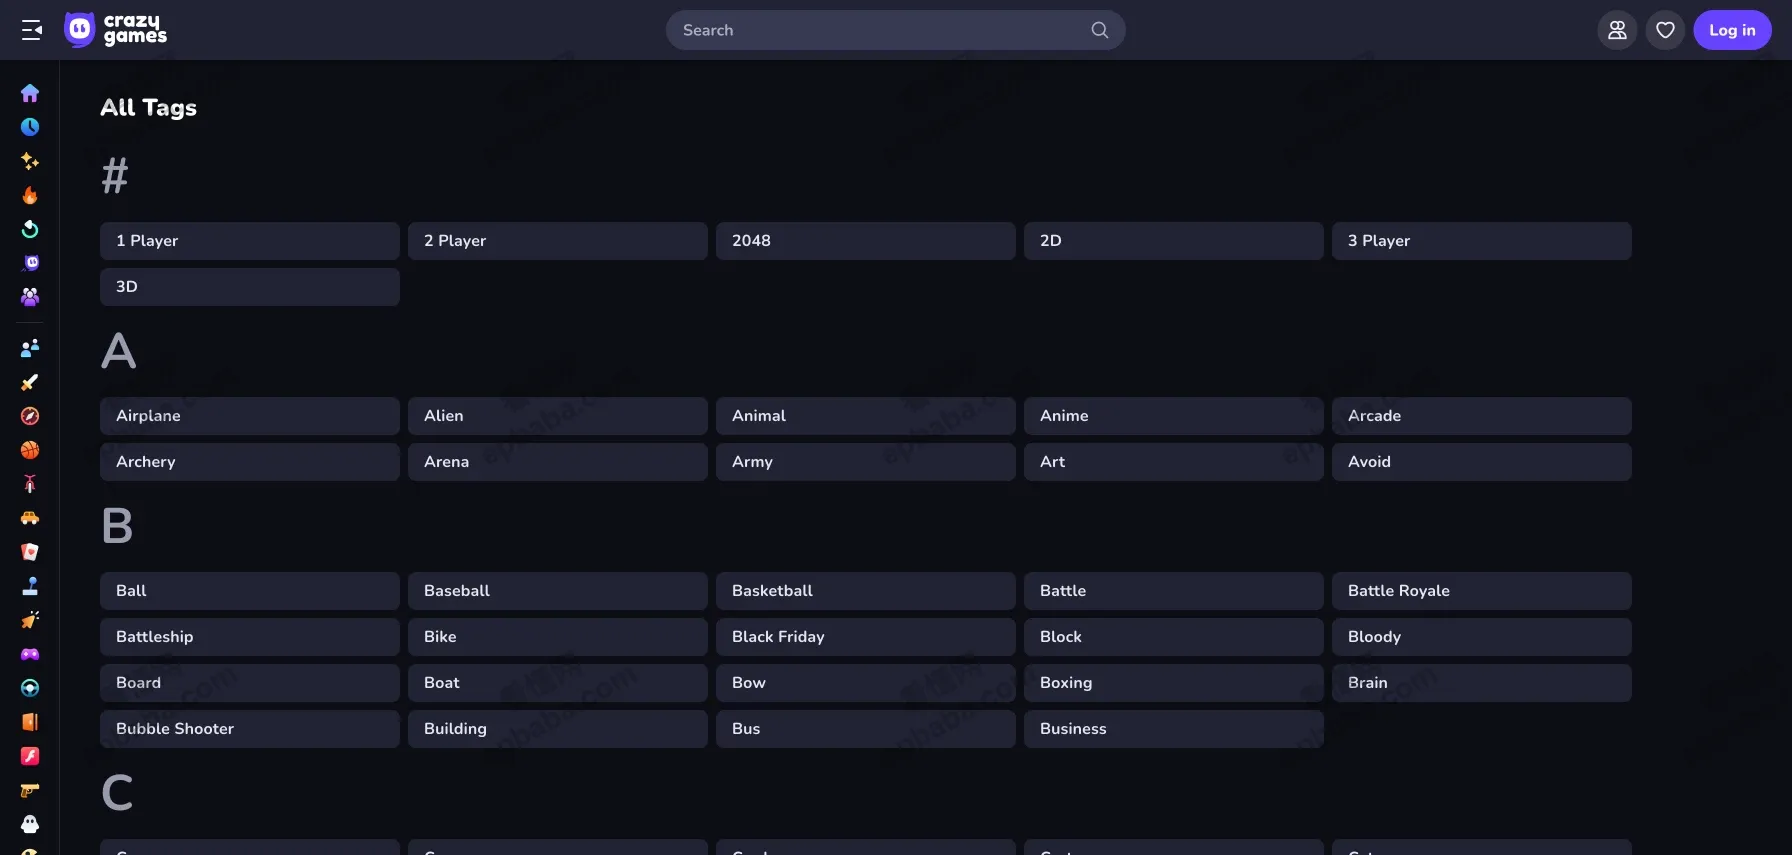This screenshot has width=1792, height=855.
Task: Click into the Search input field
Action: (x=880, y=30)
